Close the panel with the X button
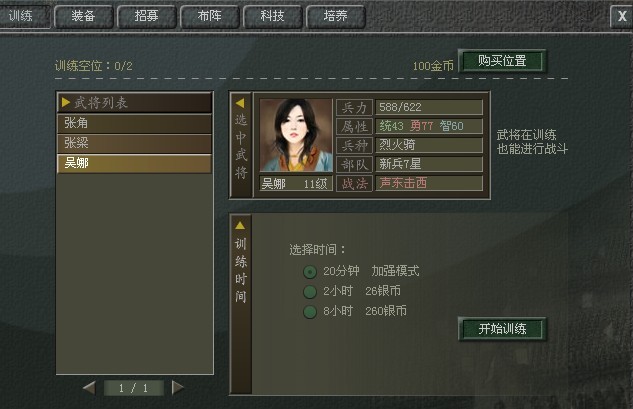The image size is (633, 409). pyautogui.click(x=622, y=16)
